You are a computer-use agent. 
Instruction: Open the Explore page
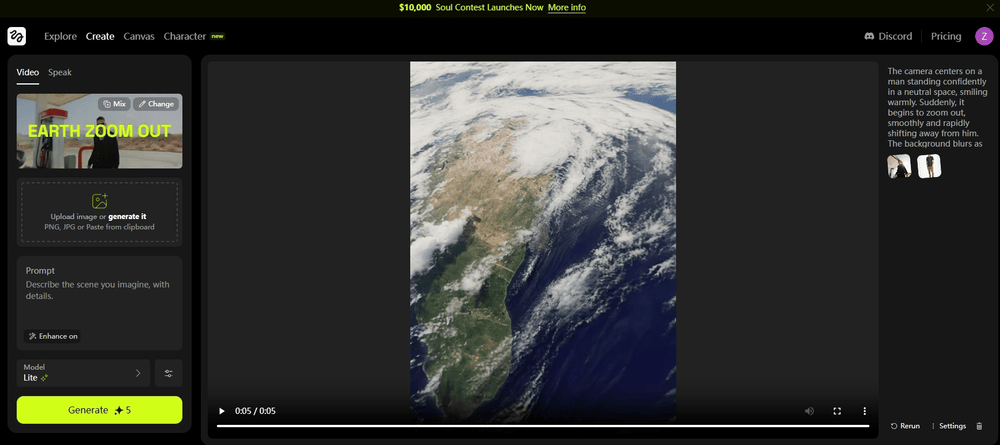pyautogui.click(x=61, y=36)
